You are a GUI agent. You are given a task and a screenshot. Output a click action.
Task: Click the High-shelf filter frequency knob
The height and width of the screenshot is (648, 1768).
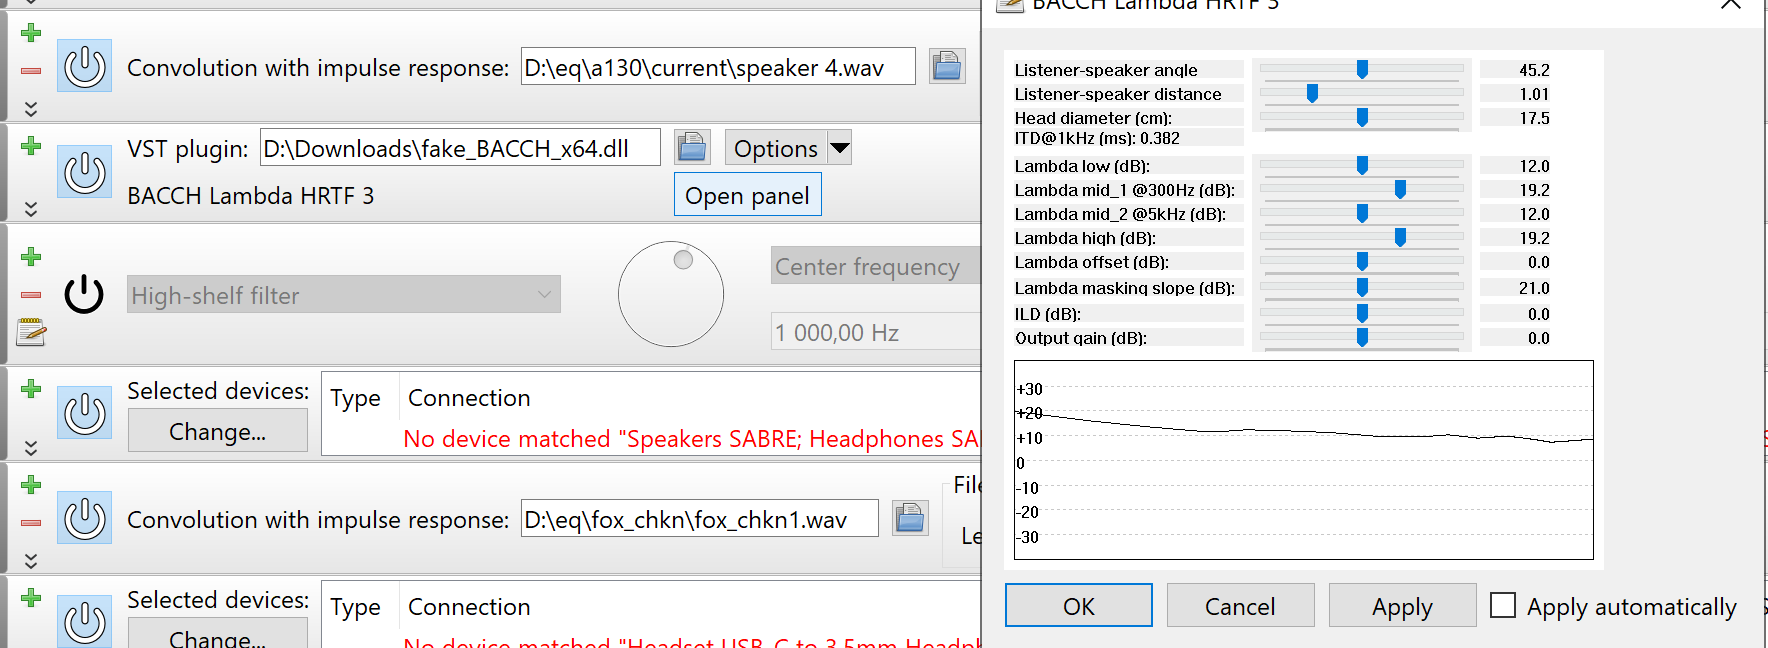[671, 294]
